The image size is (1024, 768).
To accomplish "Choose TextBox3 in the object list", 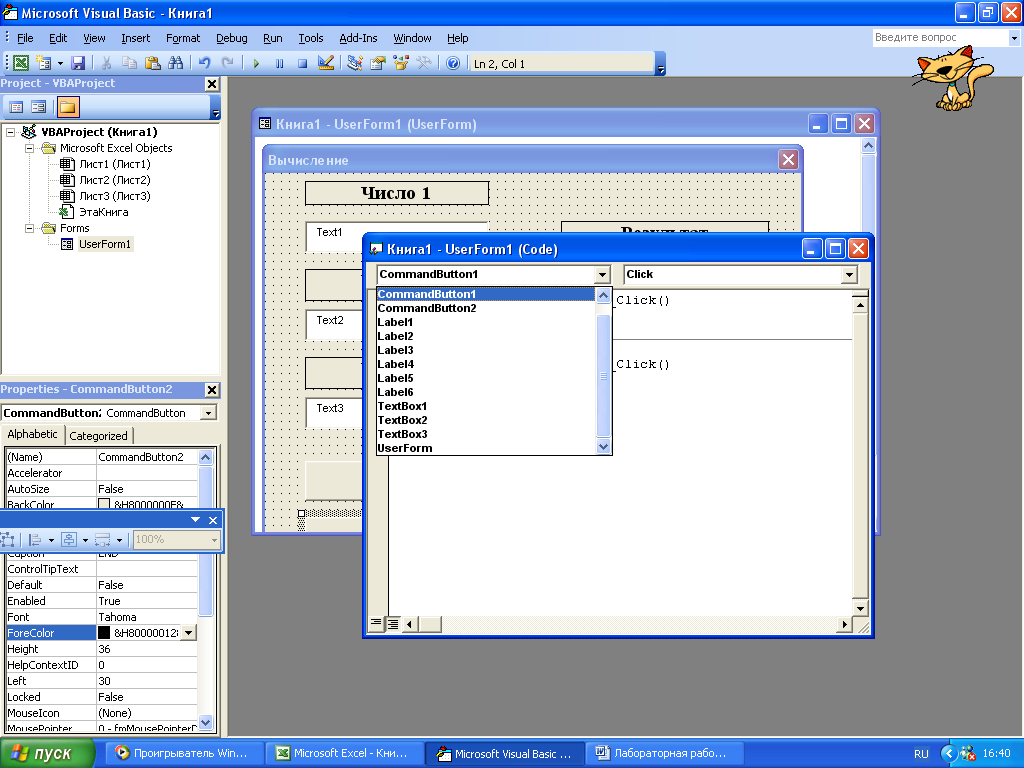I will click(486, 434).
